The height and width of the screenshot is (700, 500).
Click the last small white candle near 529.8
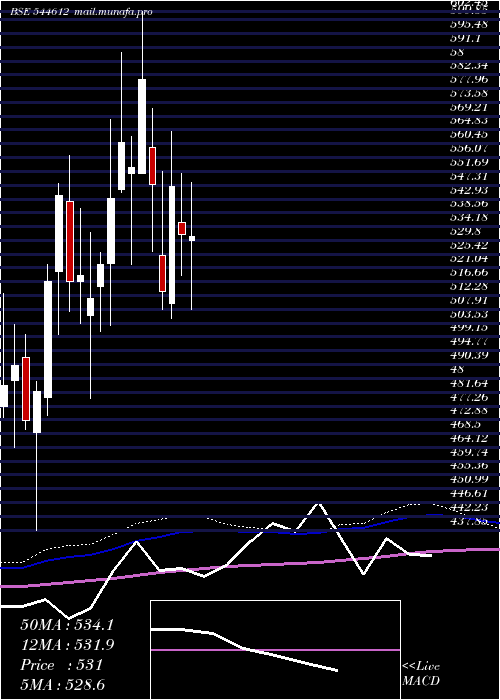[192, 238]
